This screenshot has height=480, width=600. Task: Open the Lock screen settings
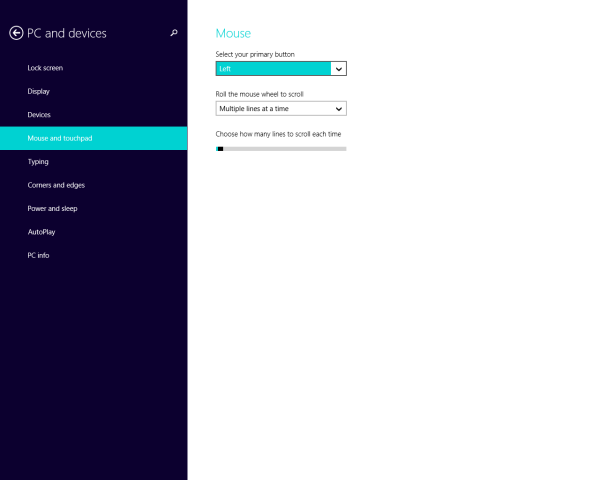click(x=93, y=68)
